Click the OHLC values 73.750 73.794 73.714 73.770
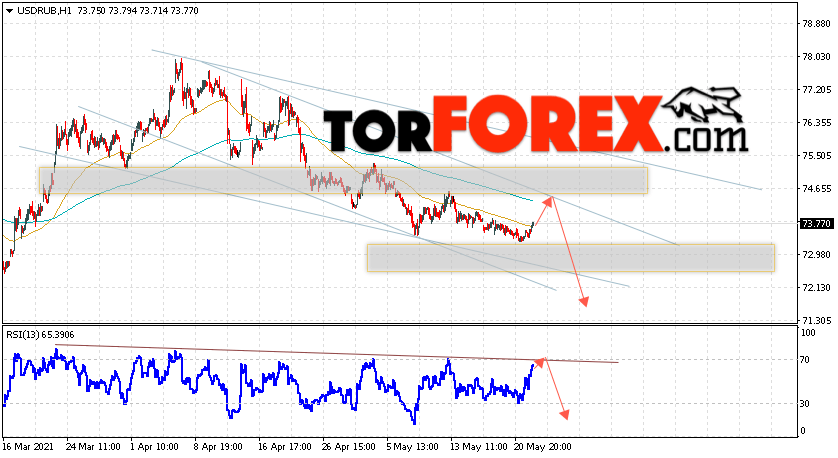This screenshot has height=458, width=838. (138, 11)
